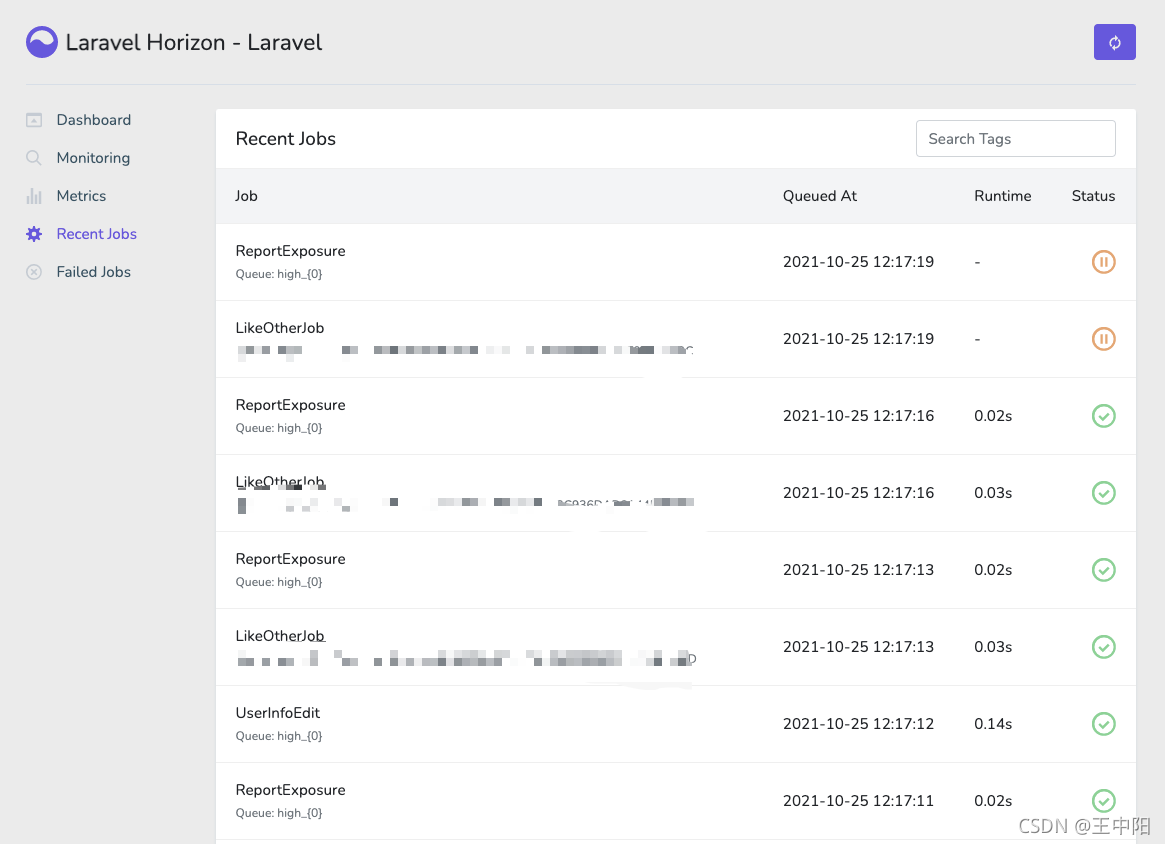Click completed status icon for LikeOtherJob 12:17:13
The width and height of the screenshot is (1165, 844).
[x=1103, y=646]
